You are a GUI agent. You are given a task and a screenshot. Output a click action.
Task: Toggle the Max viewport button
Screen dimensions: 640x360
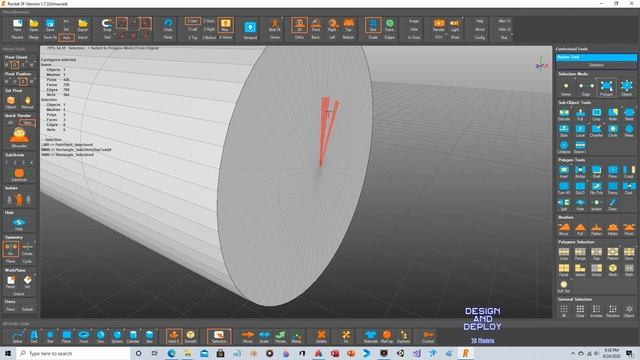point(225,24)
